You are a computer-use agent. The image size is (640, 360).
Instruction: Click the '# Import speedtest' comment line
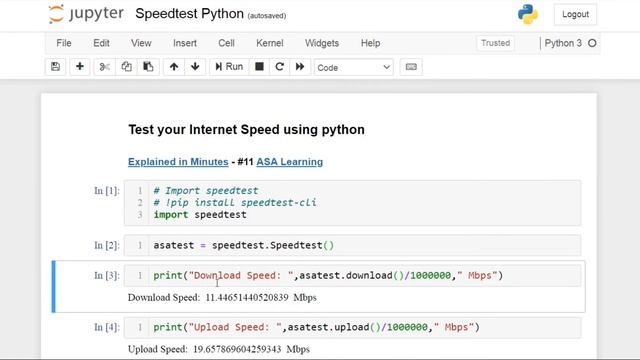(x=206, y=191)
